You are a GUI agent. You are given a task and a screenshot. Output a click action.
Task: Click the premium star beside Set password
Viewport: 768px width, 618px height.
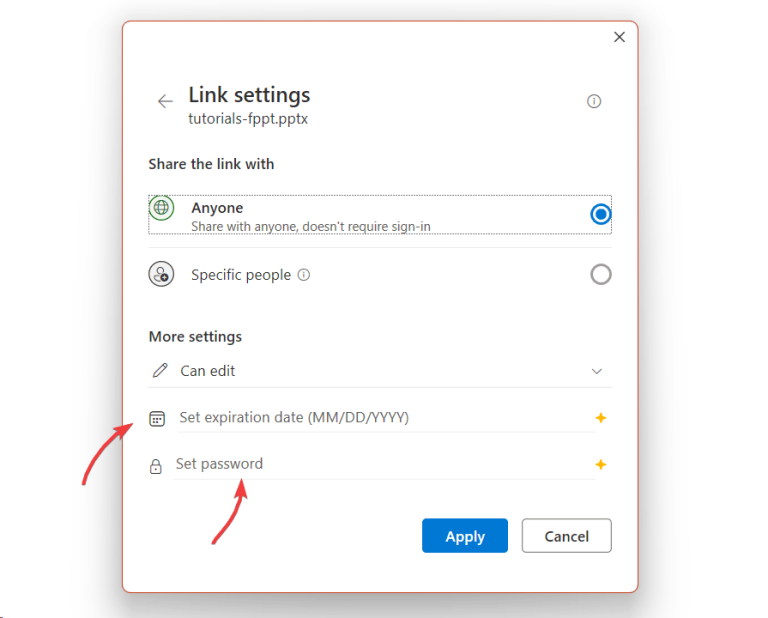601,465
